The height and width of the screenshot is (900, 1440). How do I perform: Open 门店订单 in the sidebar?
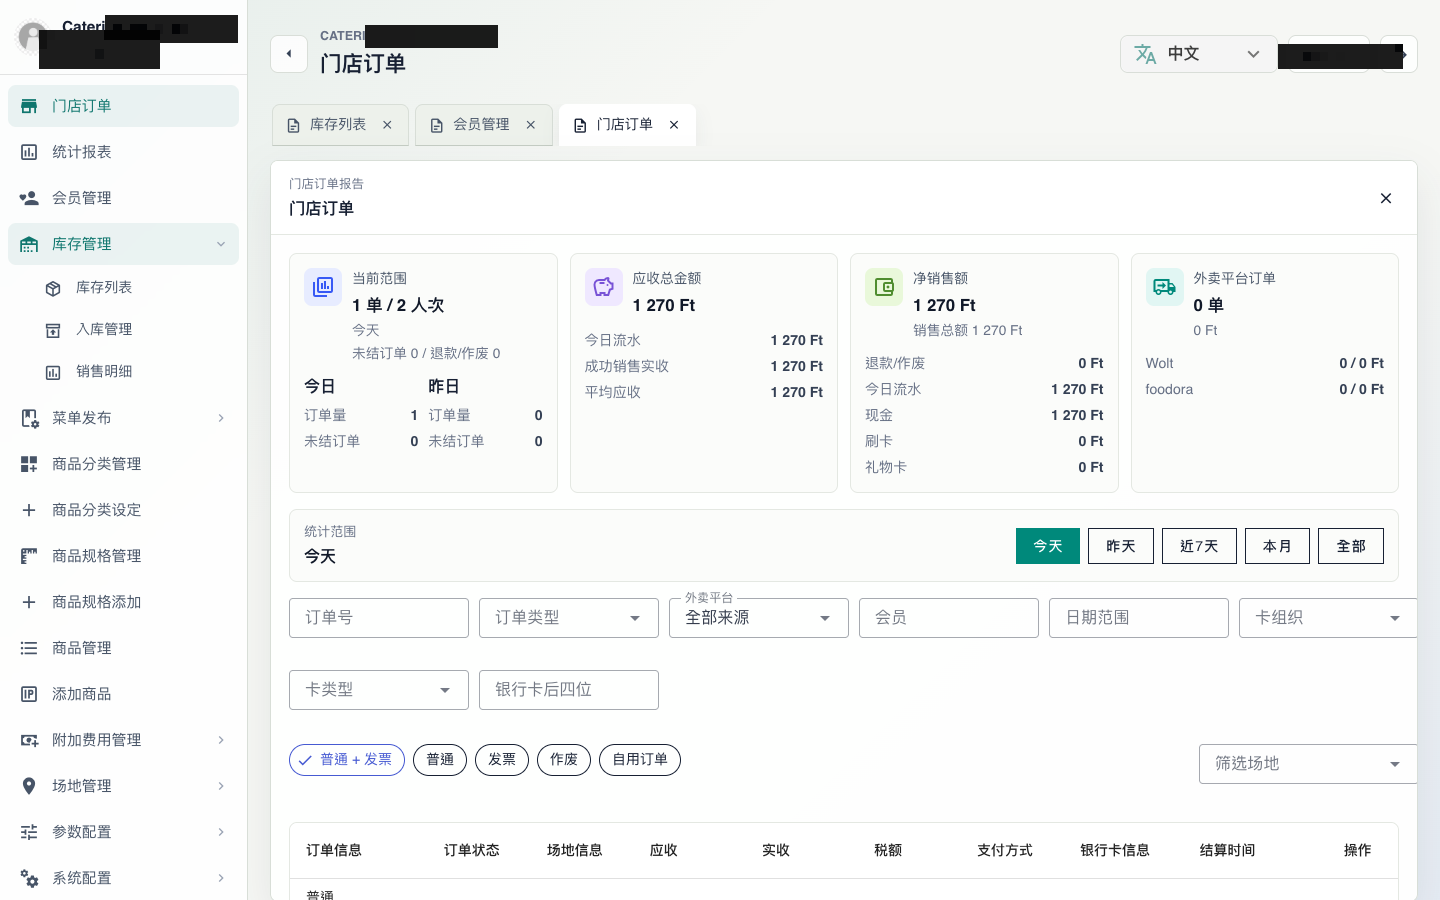pos(123,106)
